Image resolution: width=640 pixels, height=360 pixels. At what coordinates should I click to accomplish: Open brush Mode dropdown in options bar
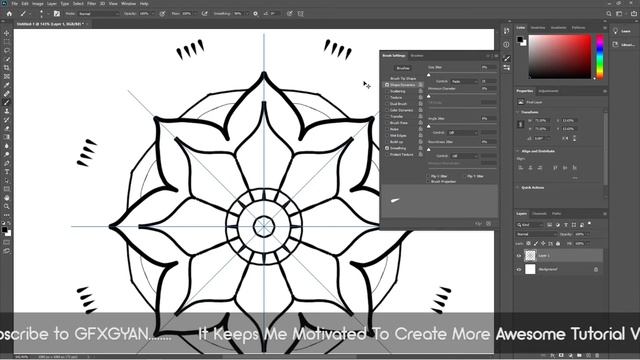tap(98, 13)
